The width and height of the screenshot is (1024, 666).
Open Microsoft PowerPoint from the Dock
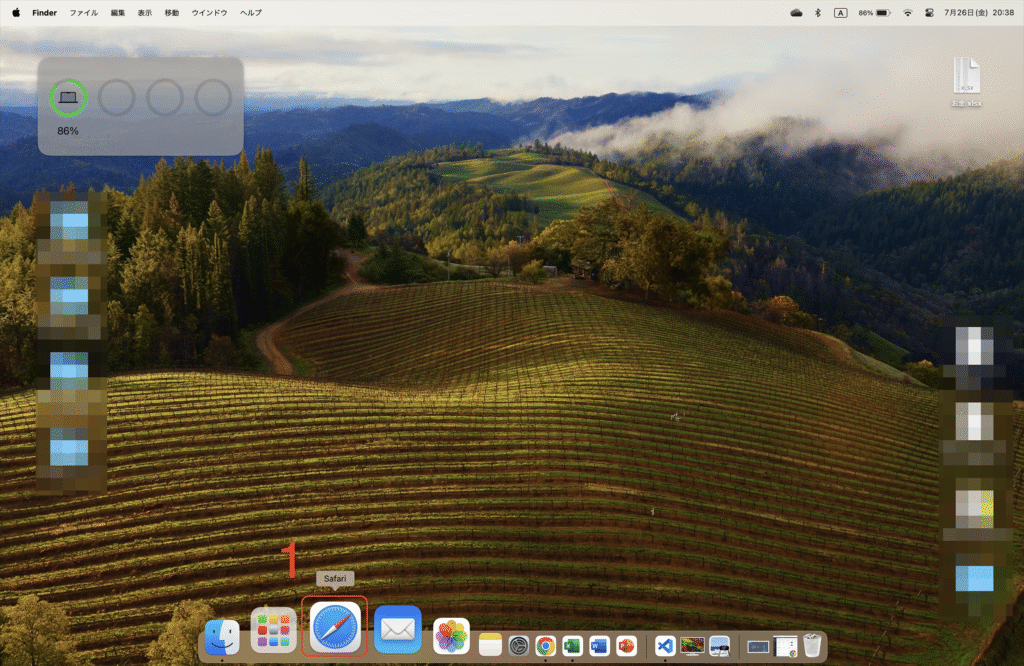click(x=626, y=646)
